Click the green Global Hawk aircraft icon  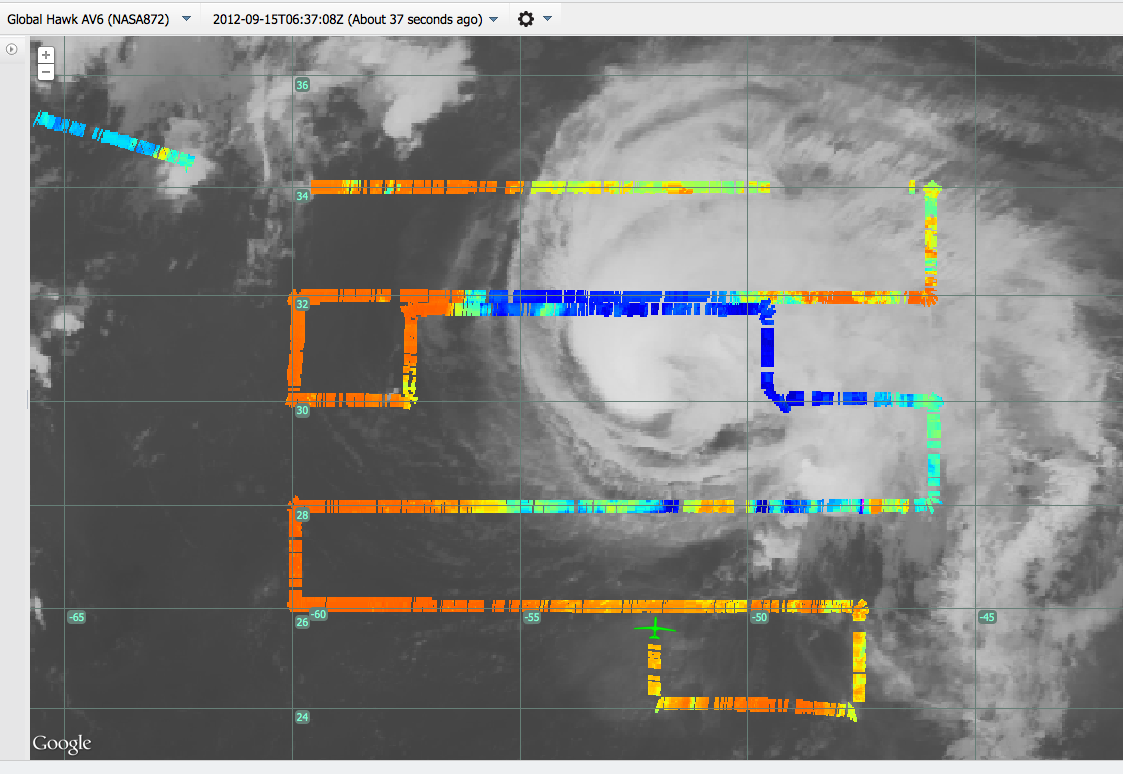(x=654, y=629)
